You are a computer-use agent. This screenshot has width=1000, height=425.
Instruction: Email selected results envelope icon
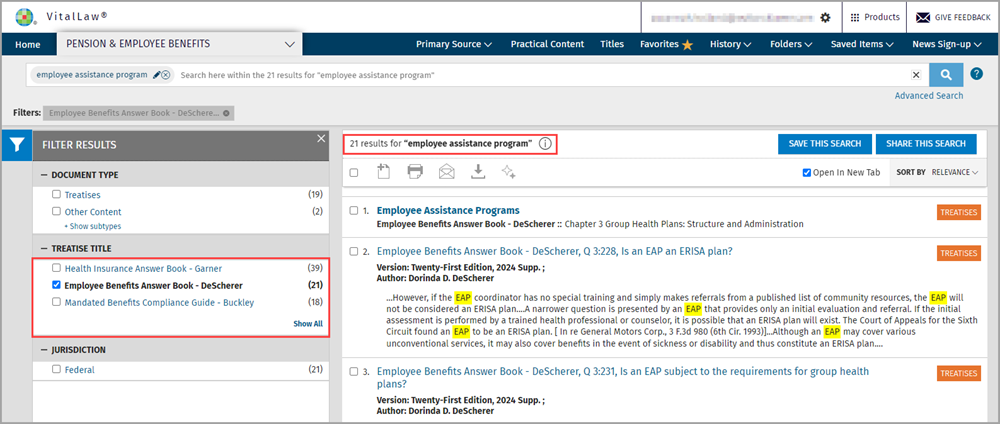coord(447,172)
